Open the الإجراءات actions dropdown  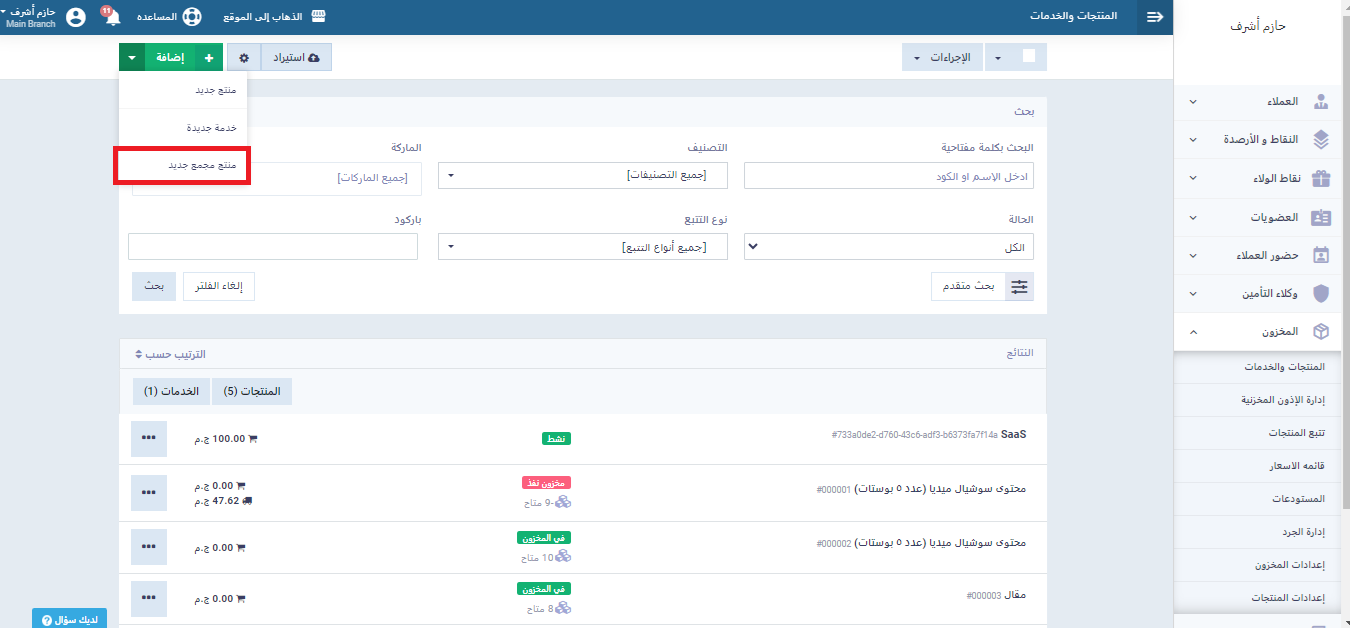point(941,58)
